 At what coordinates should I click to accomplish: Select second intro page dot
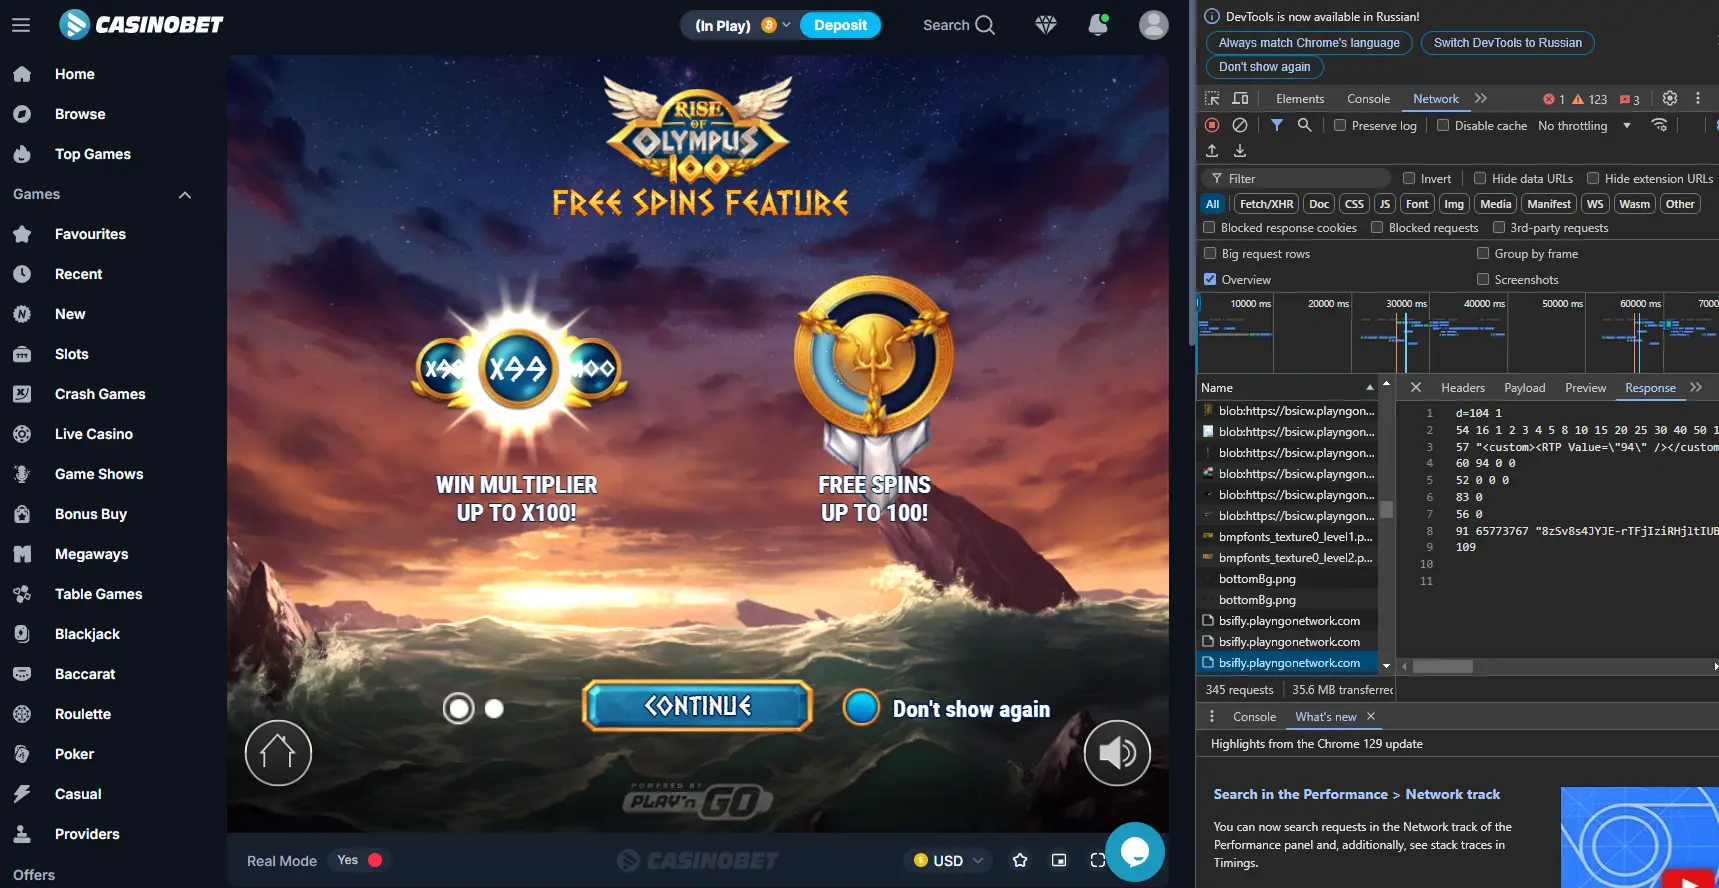pos(494,709)
